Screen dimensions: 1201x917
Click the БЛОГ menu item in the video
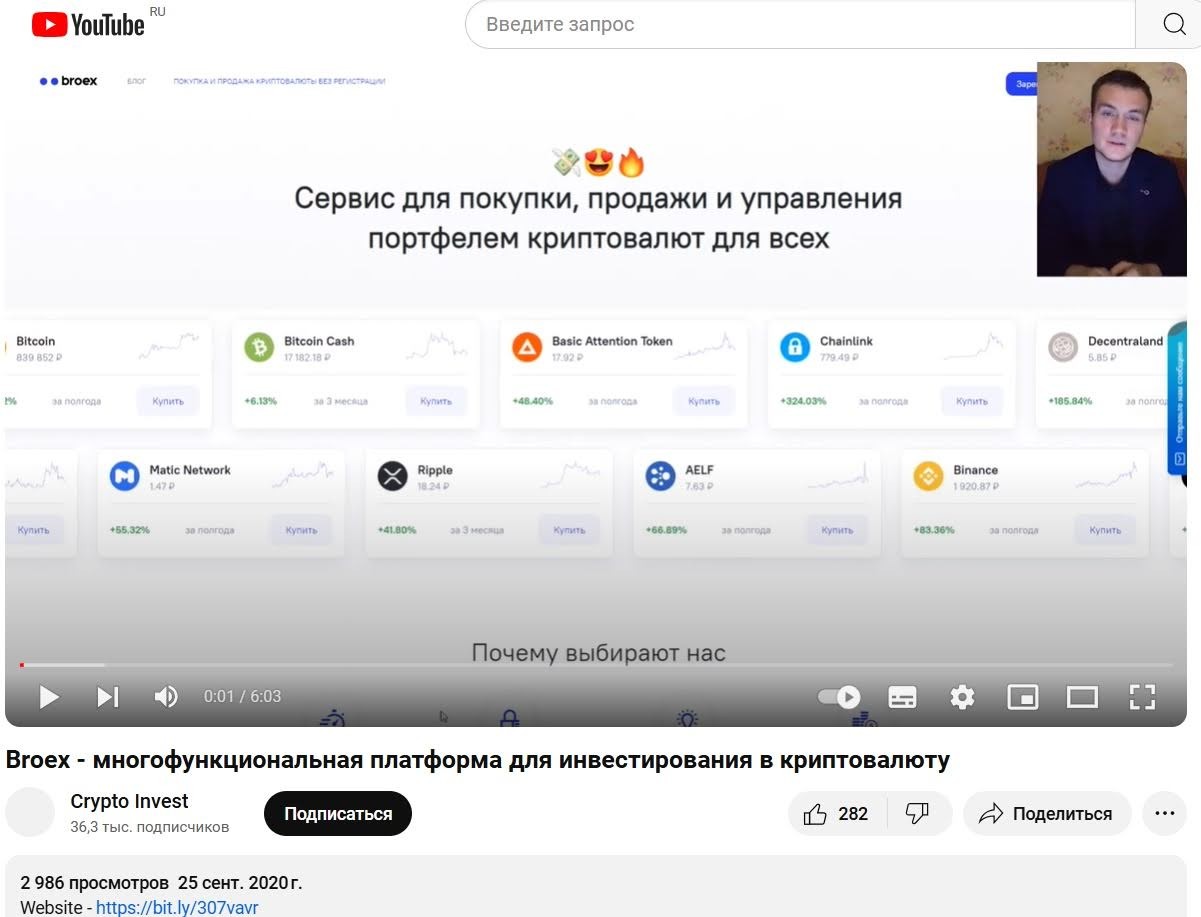[x=137, y=81]
